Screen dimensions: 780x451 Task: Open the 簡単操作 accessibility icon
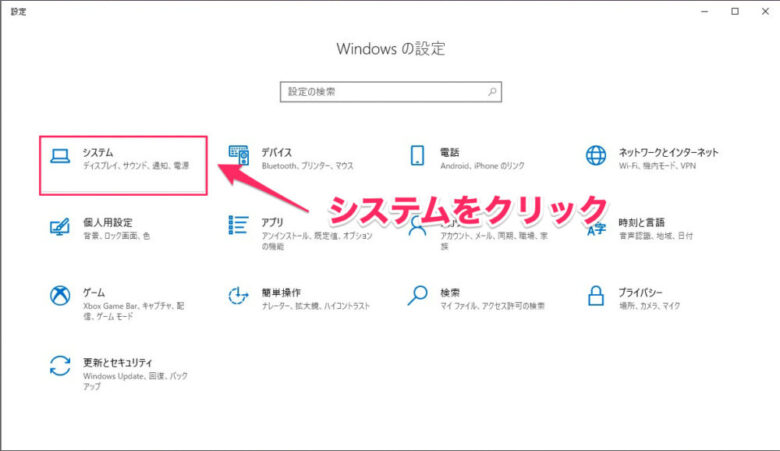[x=238, y=295]
